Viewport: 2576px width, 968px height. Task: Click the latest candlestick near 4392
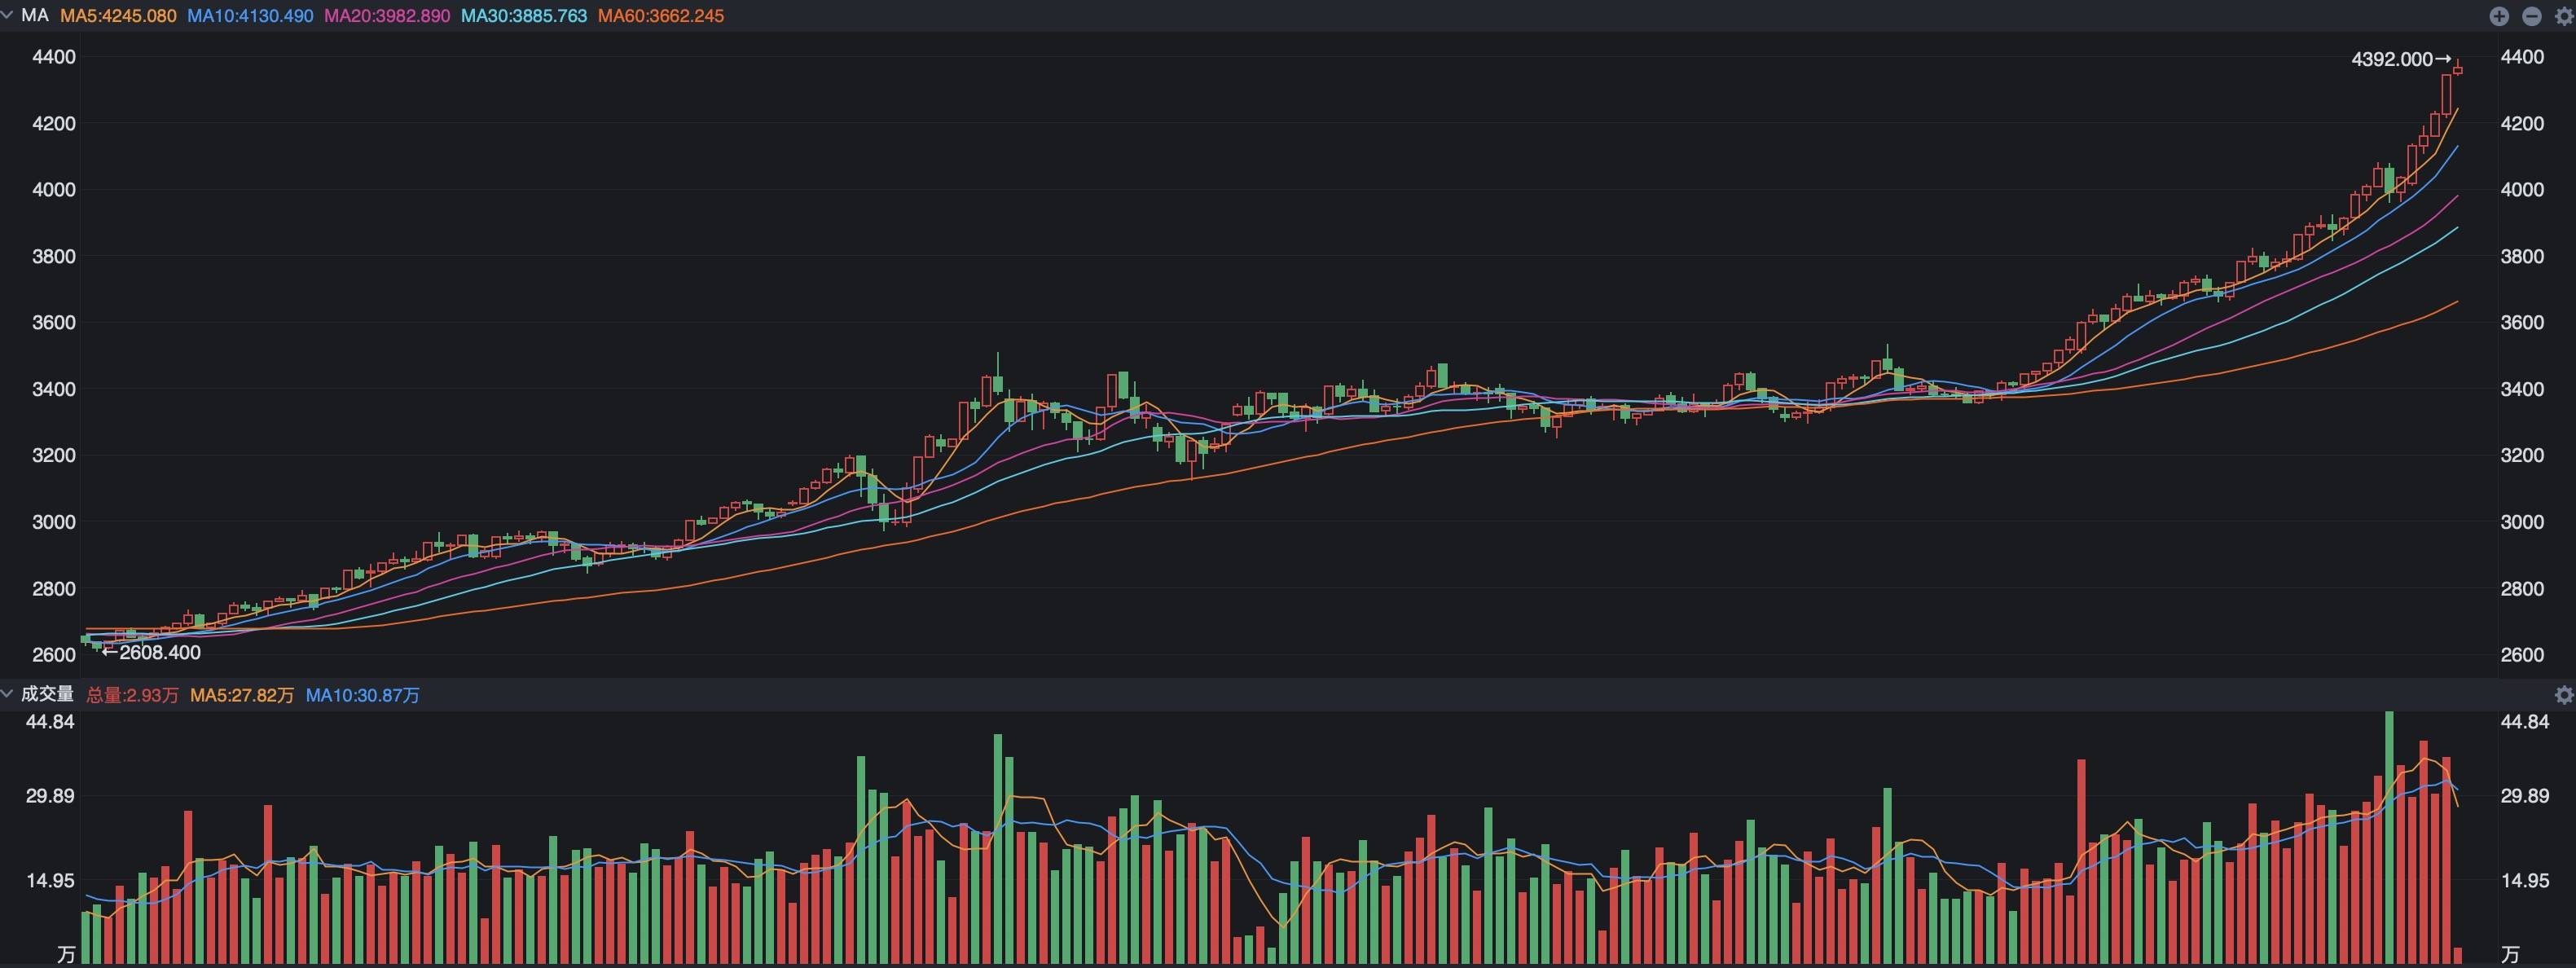tap(2458, 69)
